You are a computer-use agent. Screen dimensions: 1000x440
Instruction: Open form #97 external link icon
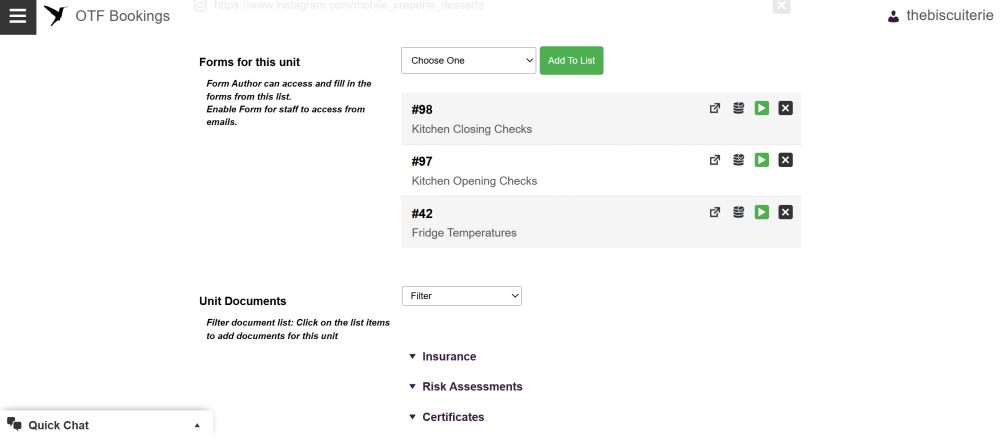pyautogui.click(x=715, y=160)
